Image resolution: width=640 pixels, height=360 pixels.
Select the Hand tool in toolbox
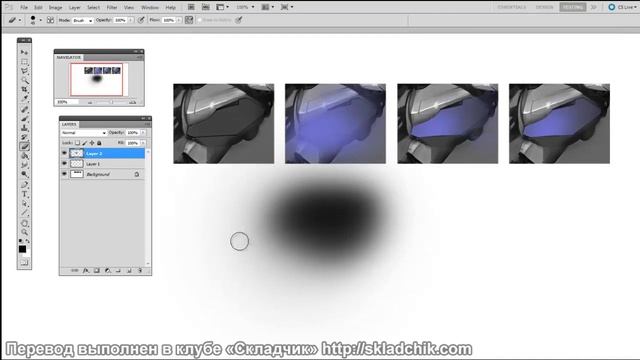click(x=24, y=223)
